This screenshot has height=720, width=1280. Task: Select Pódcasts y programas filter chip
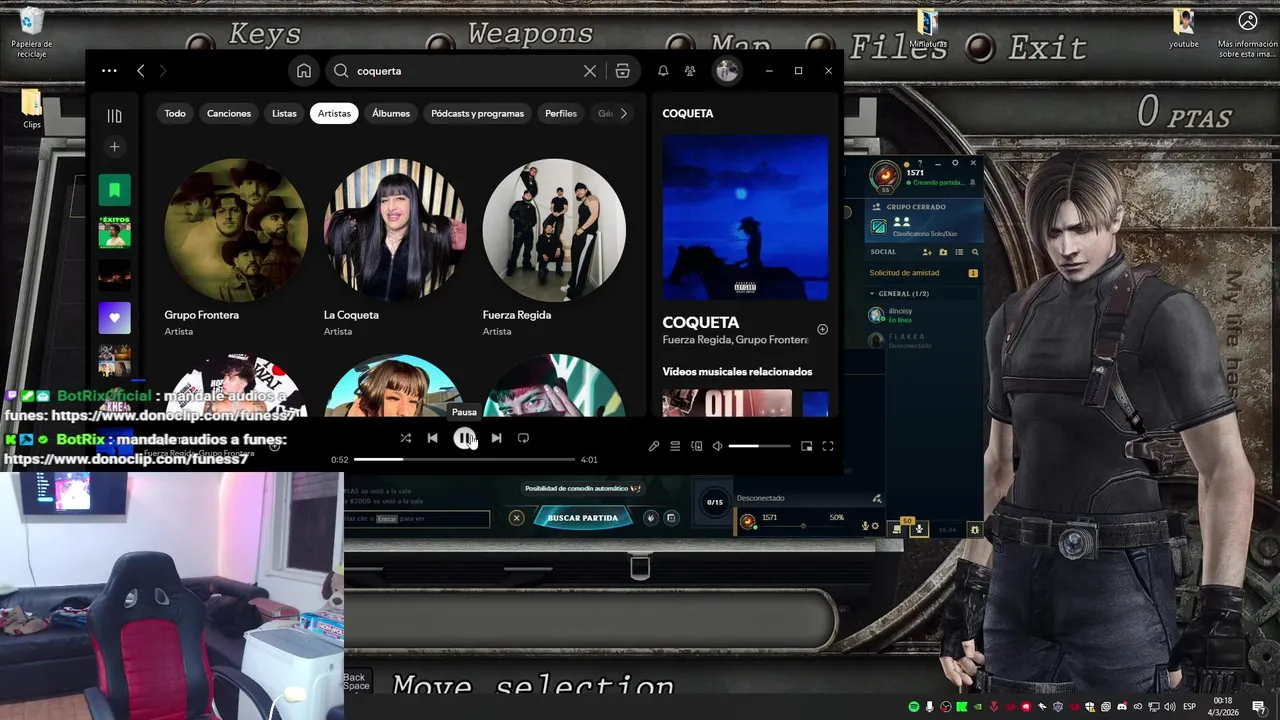click(477, 113)
